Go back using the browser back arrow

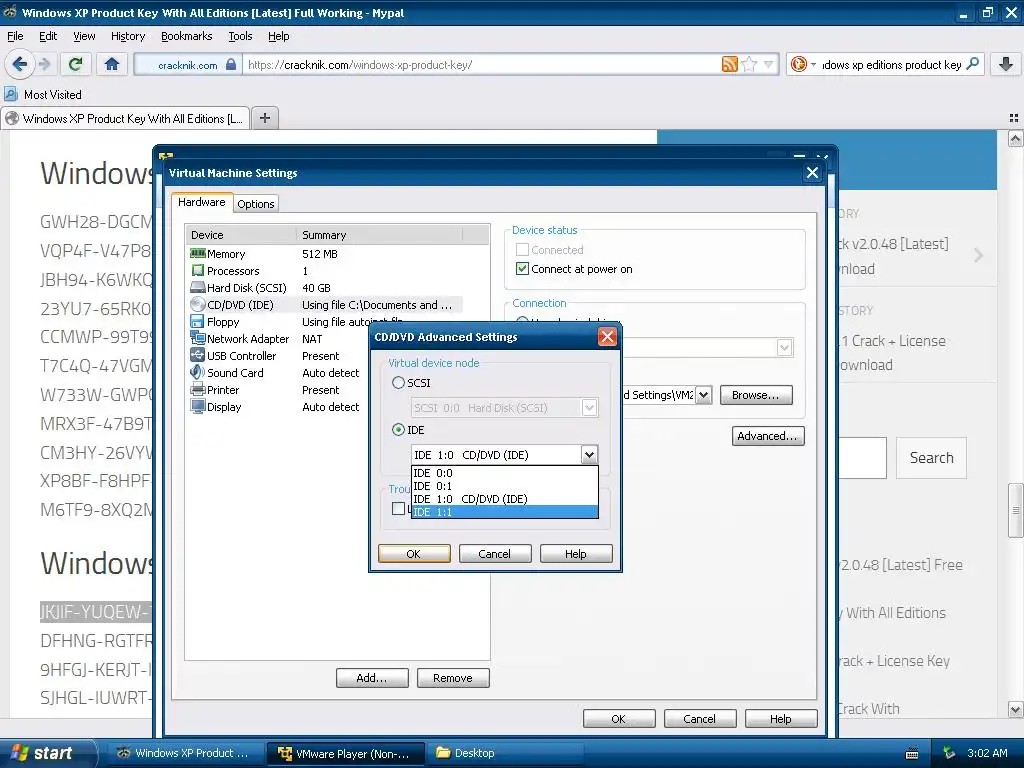[20, 64]
